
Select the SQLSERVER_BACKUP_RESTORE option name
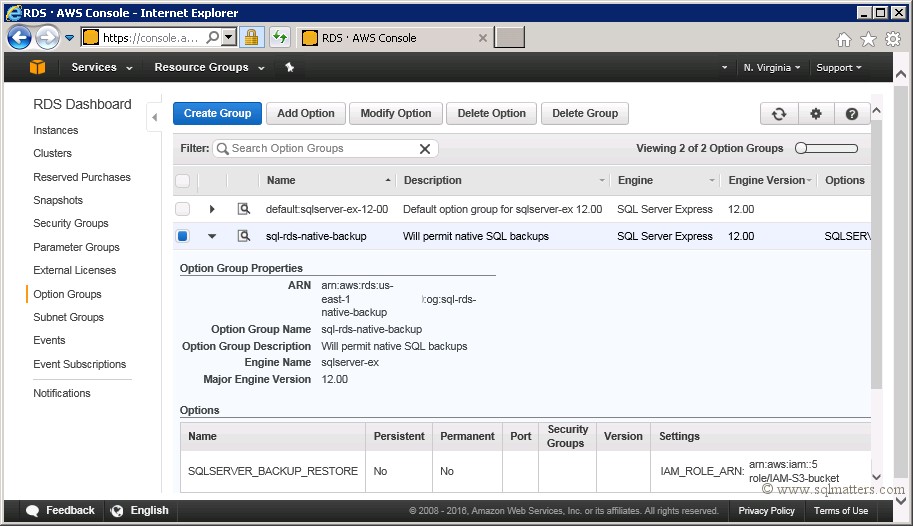click(273, 471)
